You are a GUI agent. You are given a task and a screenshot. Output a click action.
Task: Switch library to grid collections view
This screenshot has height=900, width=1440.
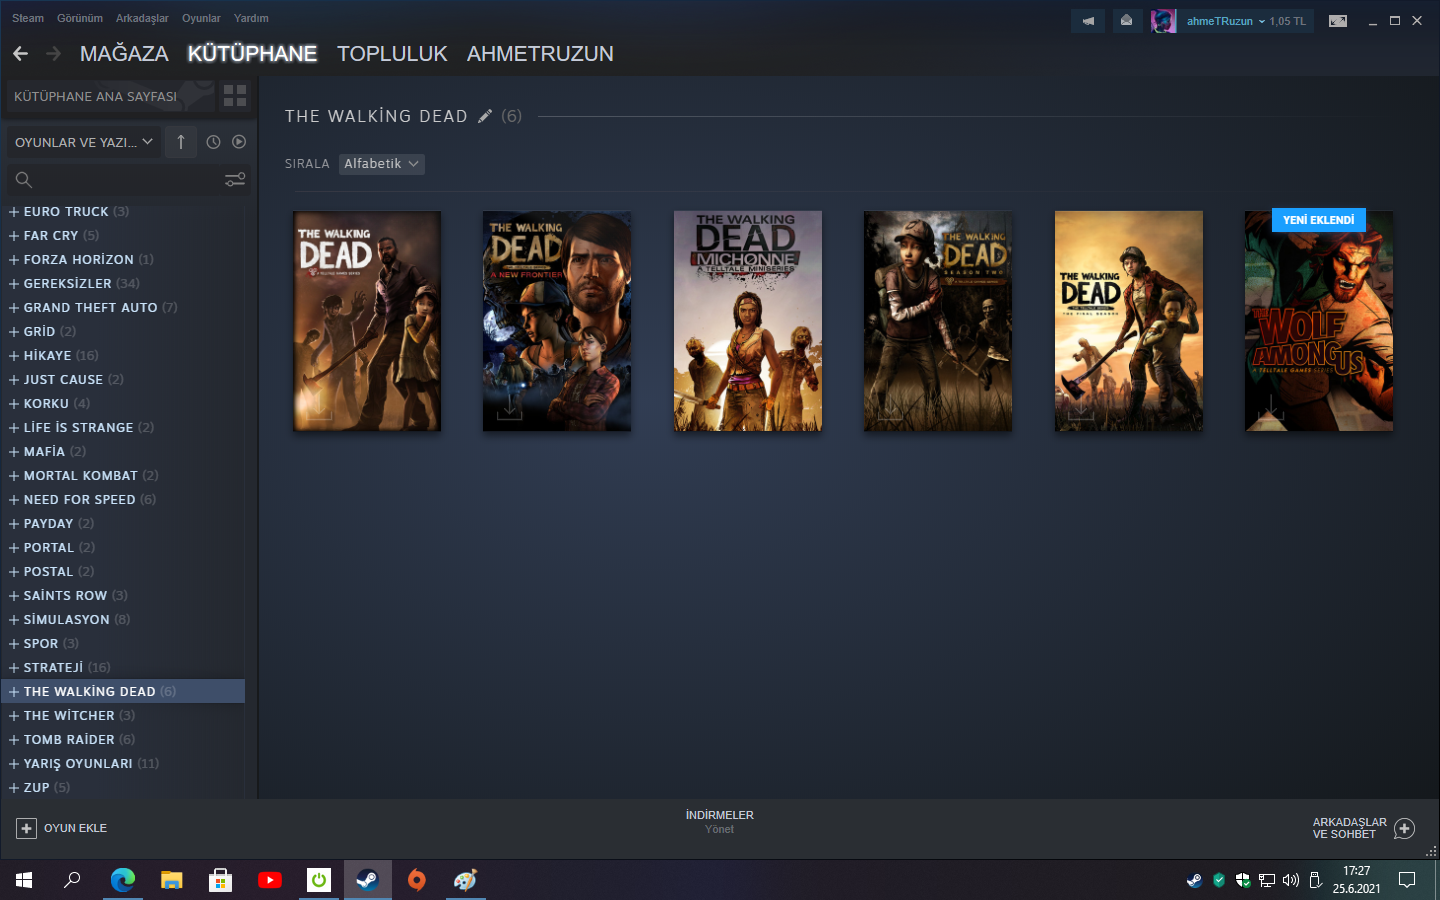point(235,96)
